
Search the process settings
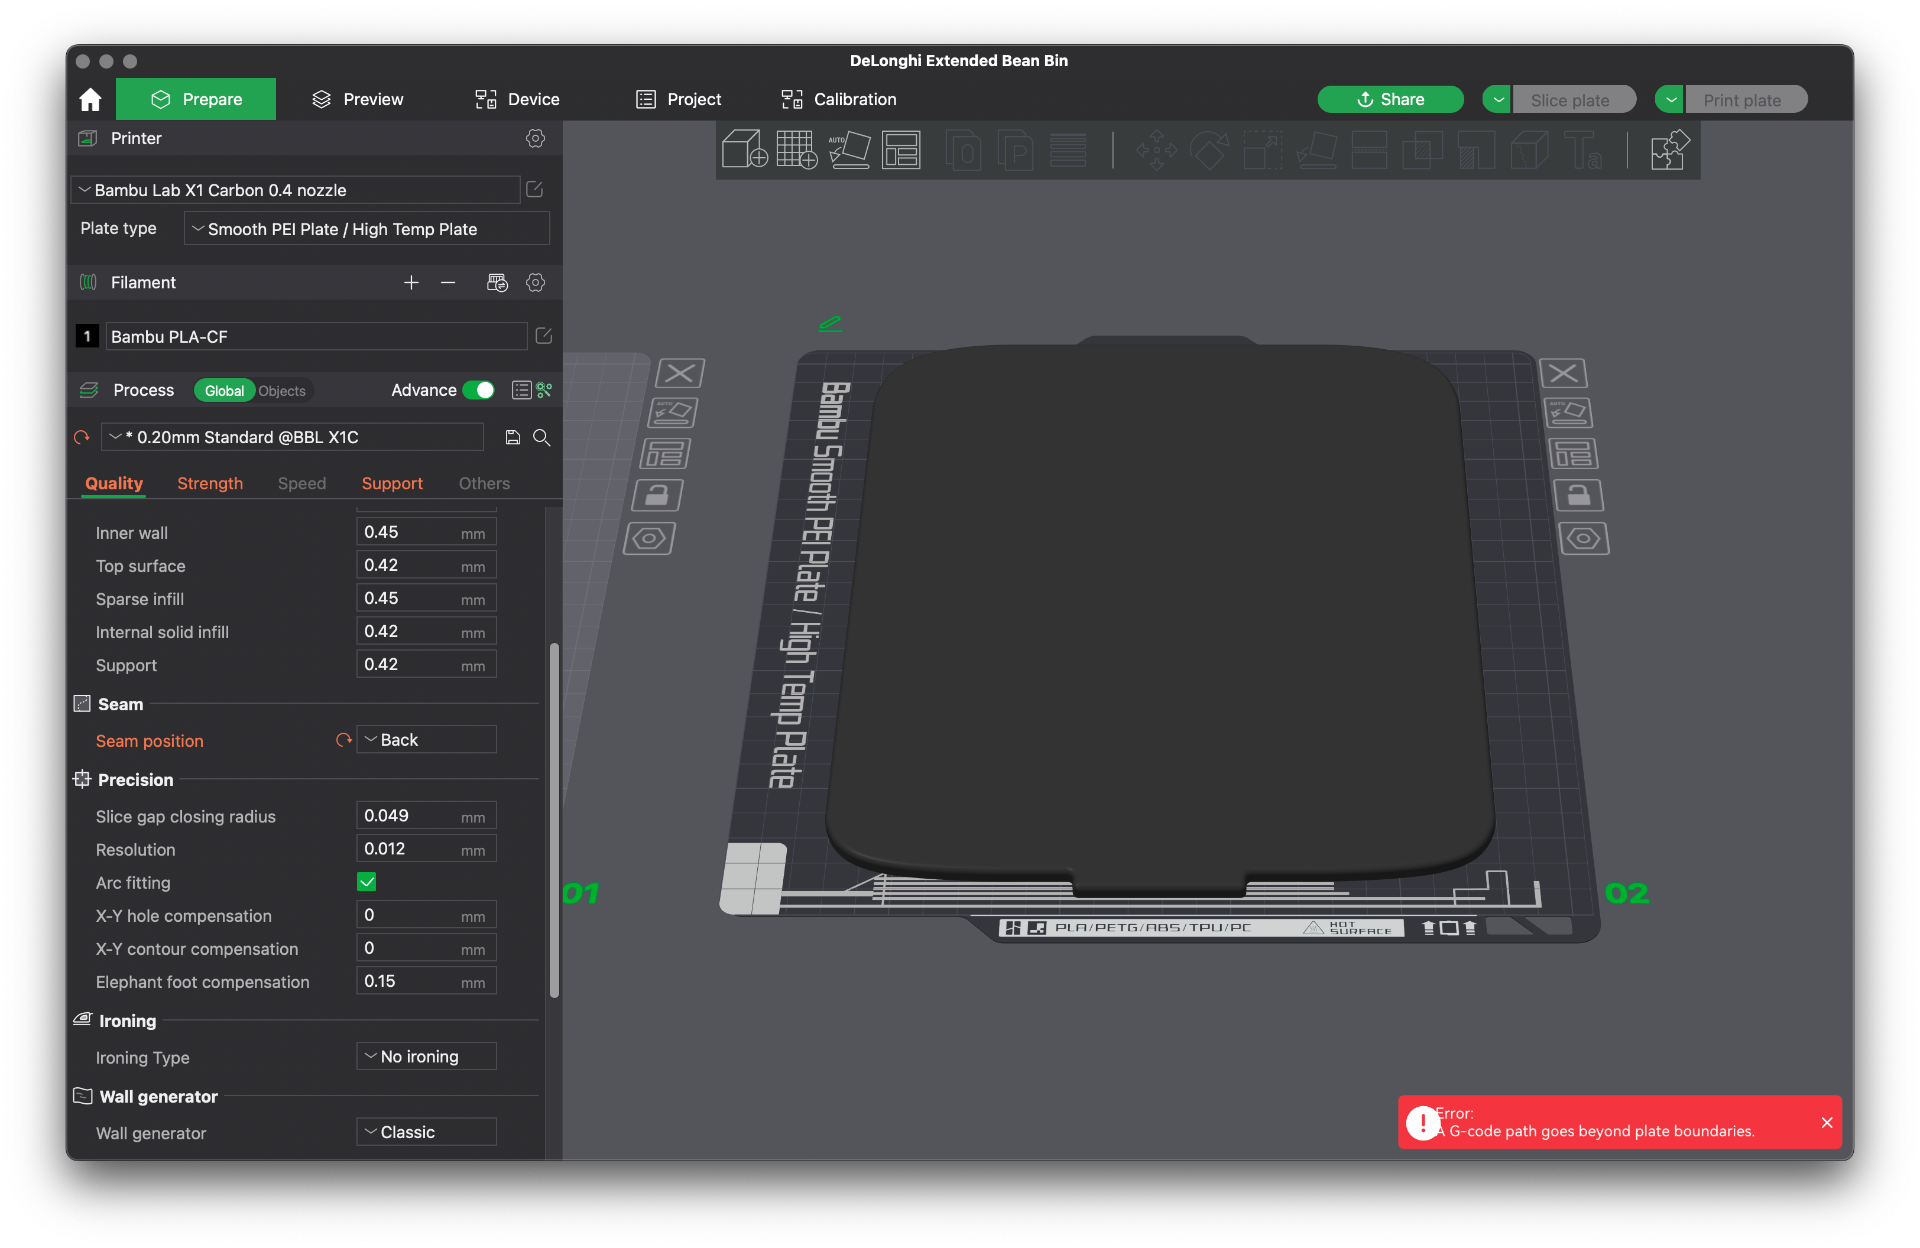point(542,437)
